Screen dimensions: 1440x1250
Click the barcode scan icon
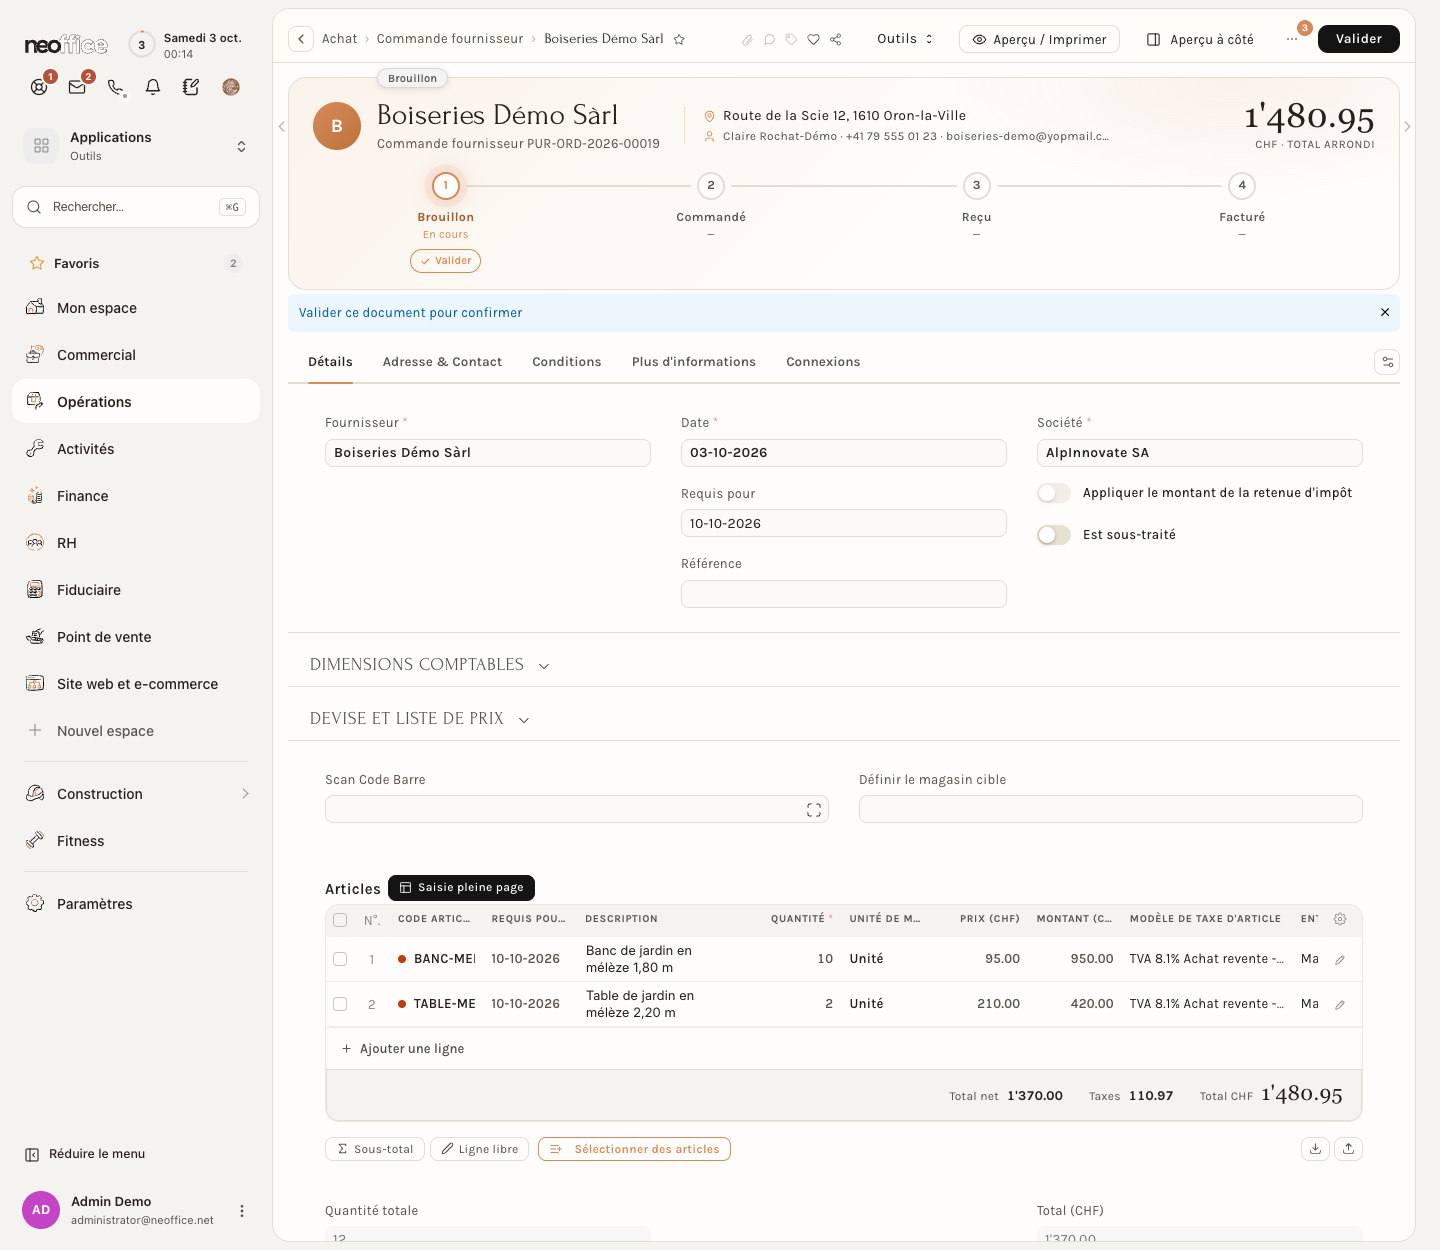[x=814, y=810]
